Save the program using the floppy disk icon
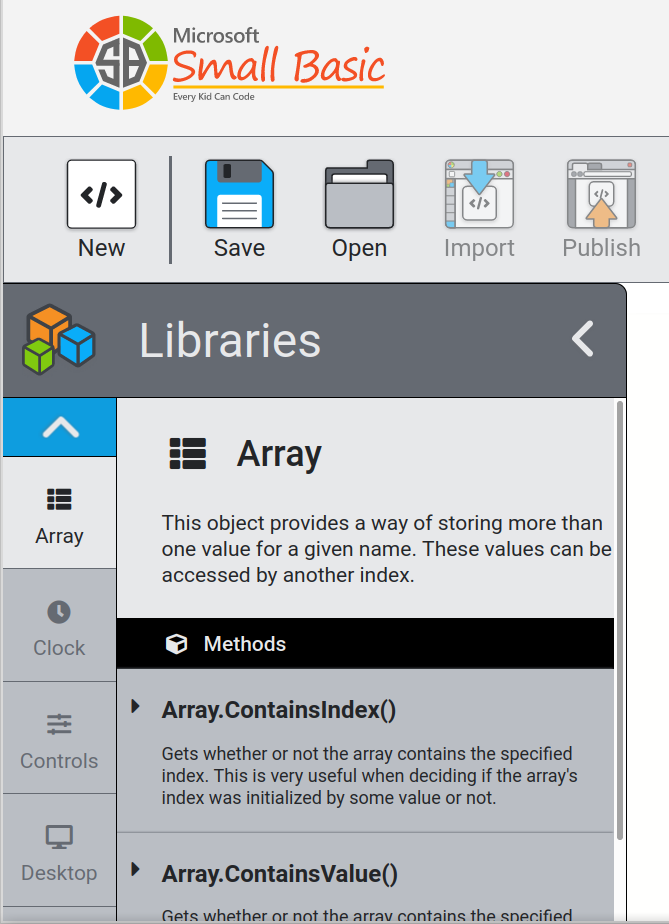The height and width of the screenshot is (924, 669). click(239, 194)
